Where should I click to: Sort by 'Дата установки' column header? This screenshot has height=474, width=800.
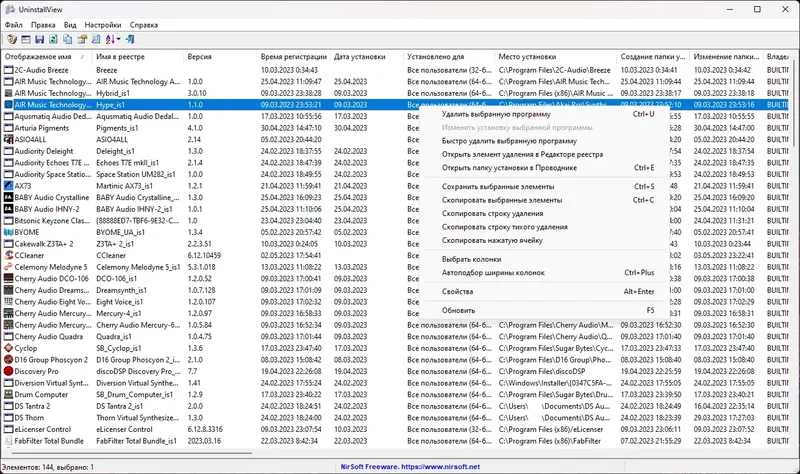pyautogui.click(x=366, y=57)
